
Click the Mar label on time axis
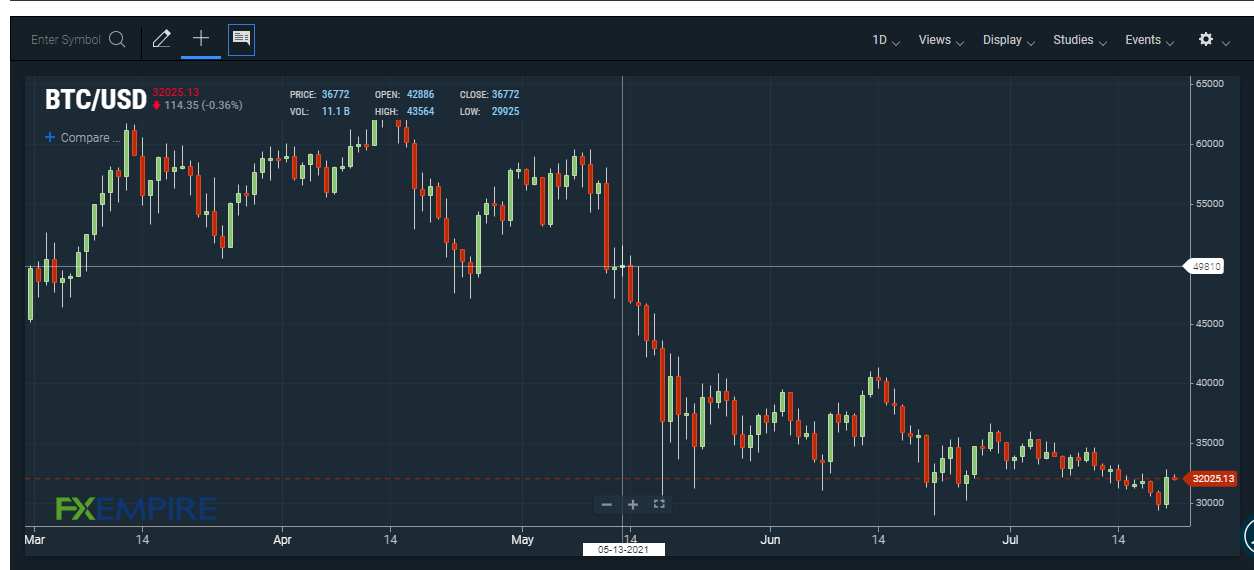pyautogui.click(x=34, y=540)
